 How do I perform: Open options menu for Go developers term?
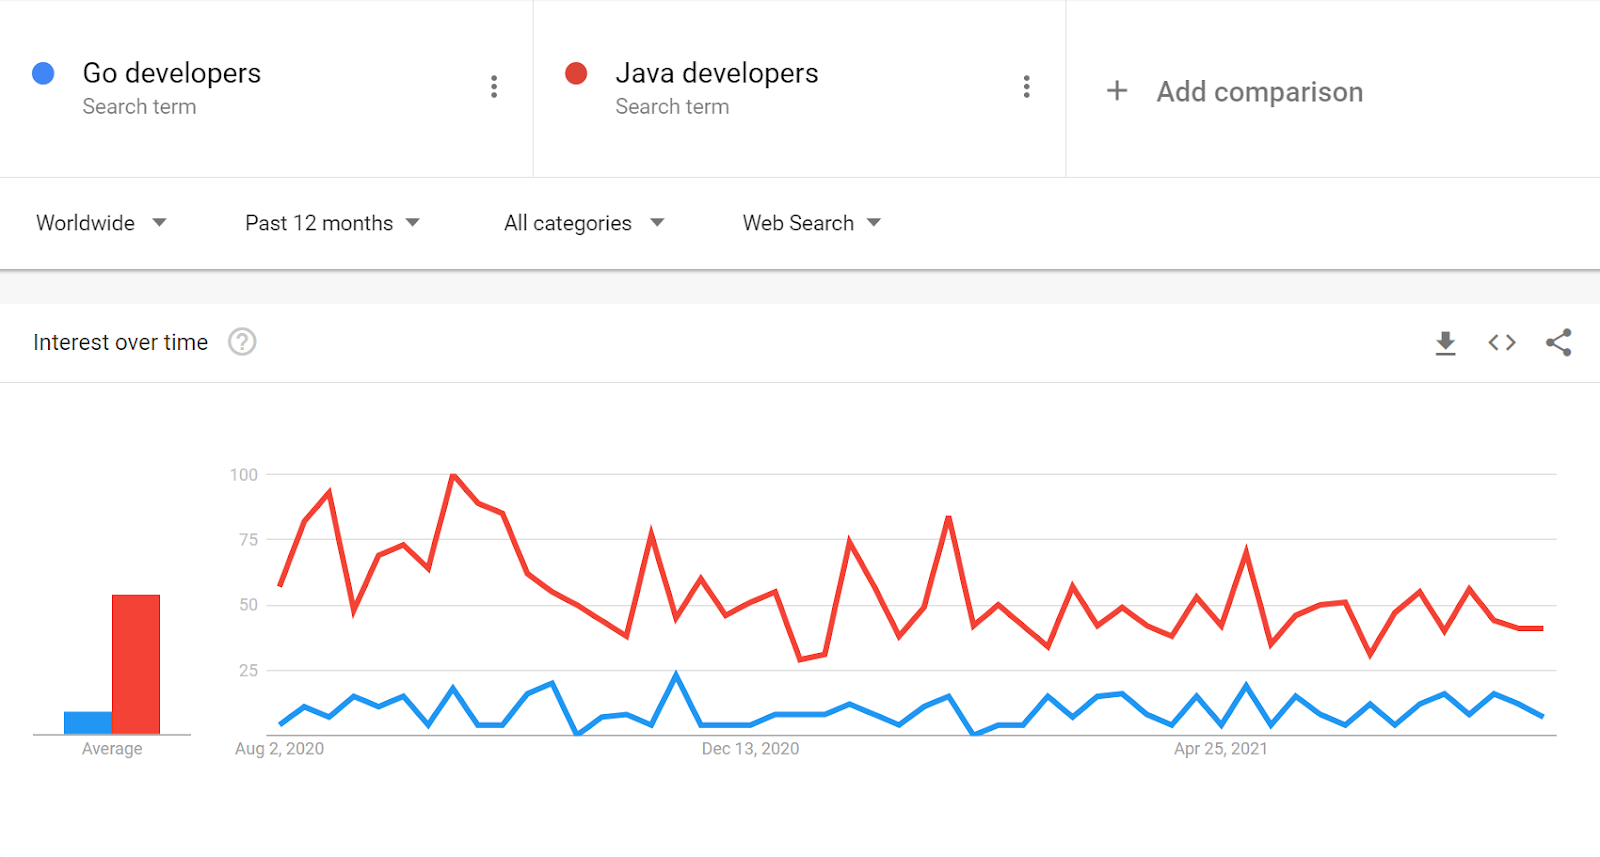tap(493, 87)
